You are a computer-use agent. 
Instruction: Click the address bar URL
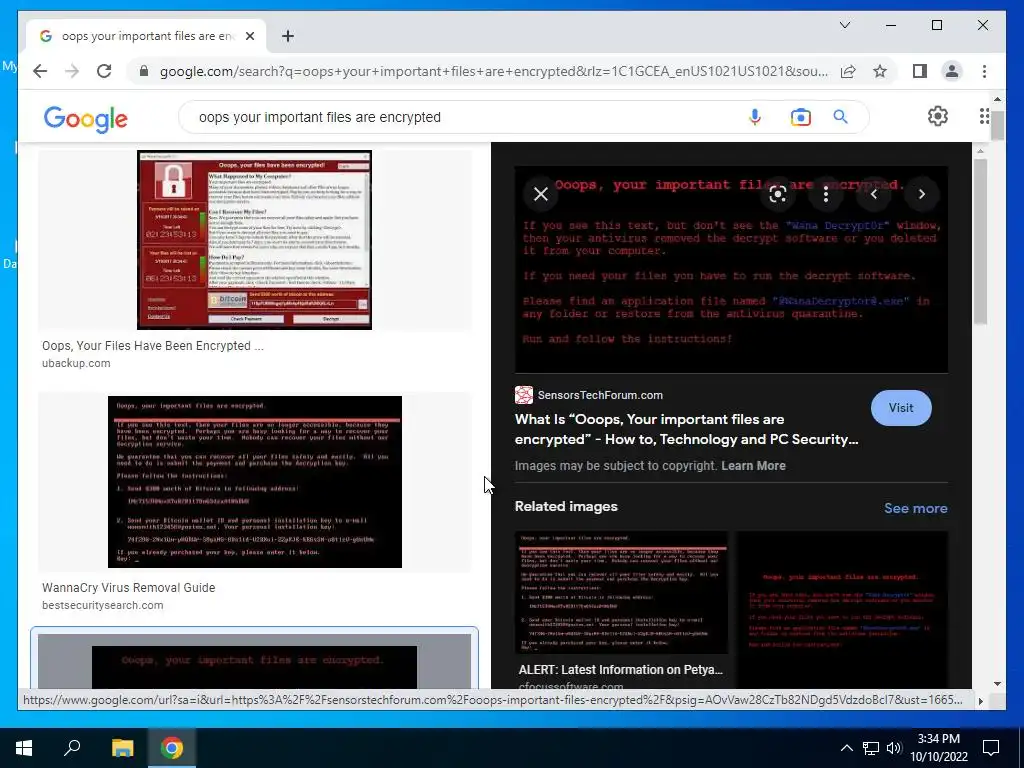(x=493, y=71)
